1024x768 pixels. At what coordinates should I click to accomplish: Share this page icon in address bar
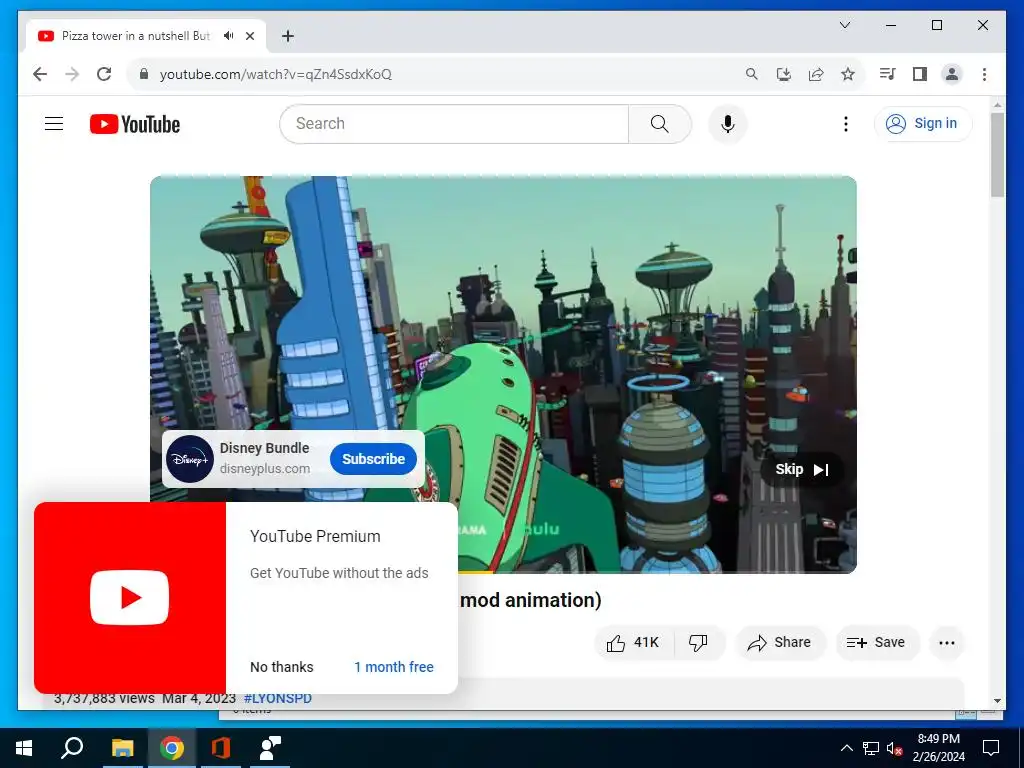816,74
